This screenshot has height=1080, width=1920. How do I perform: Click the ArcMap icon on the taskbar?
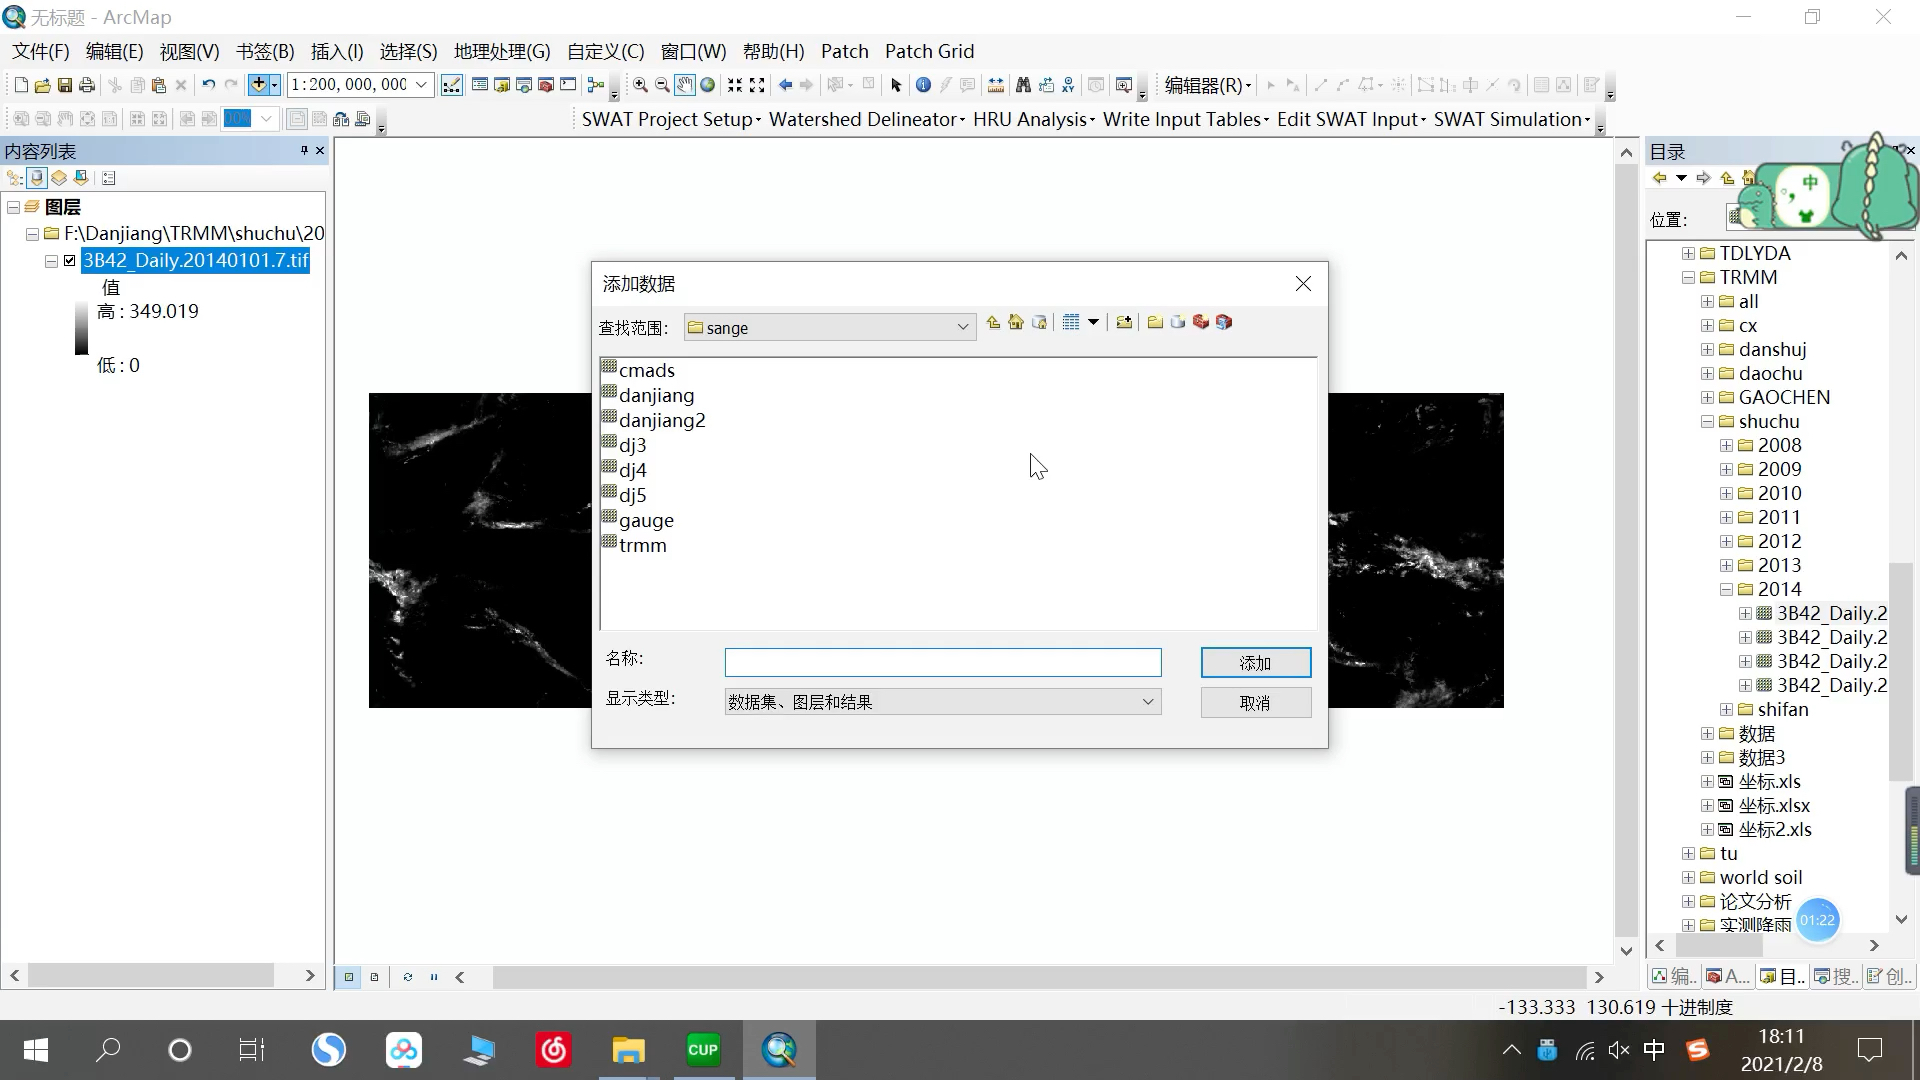tap(779, 1050)
